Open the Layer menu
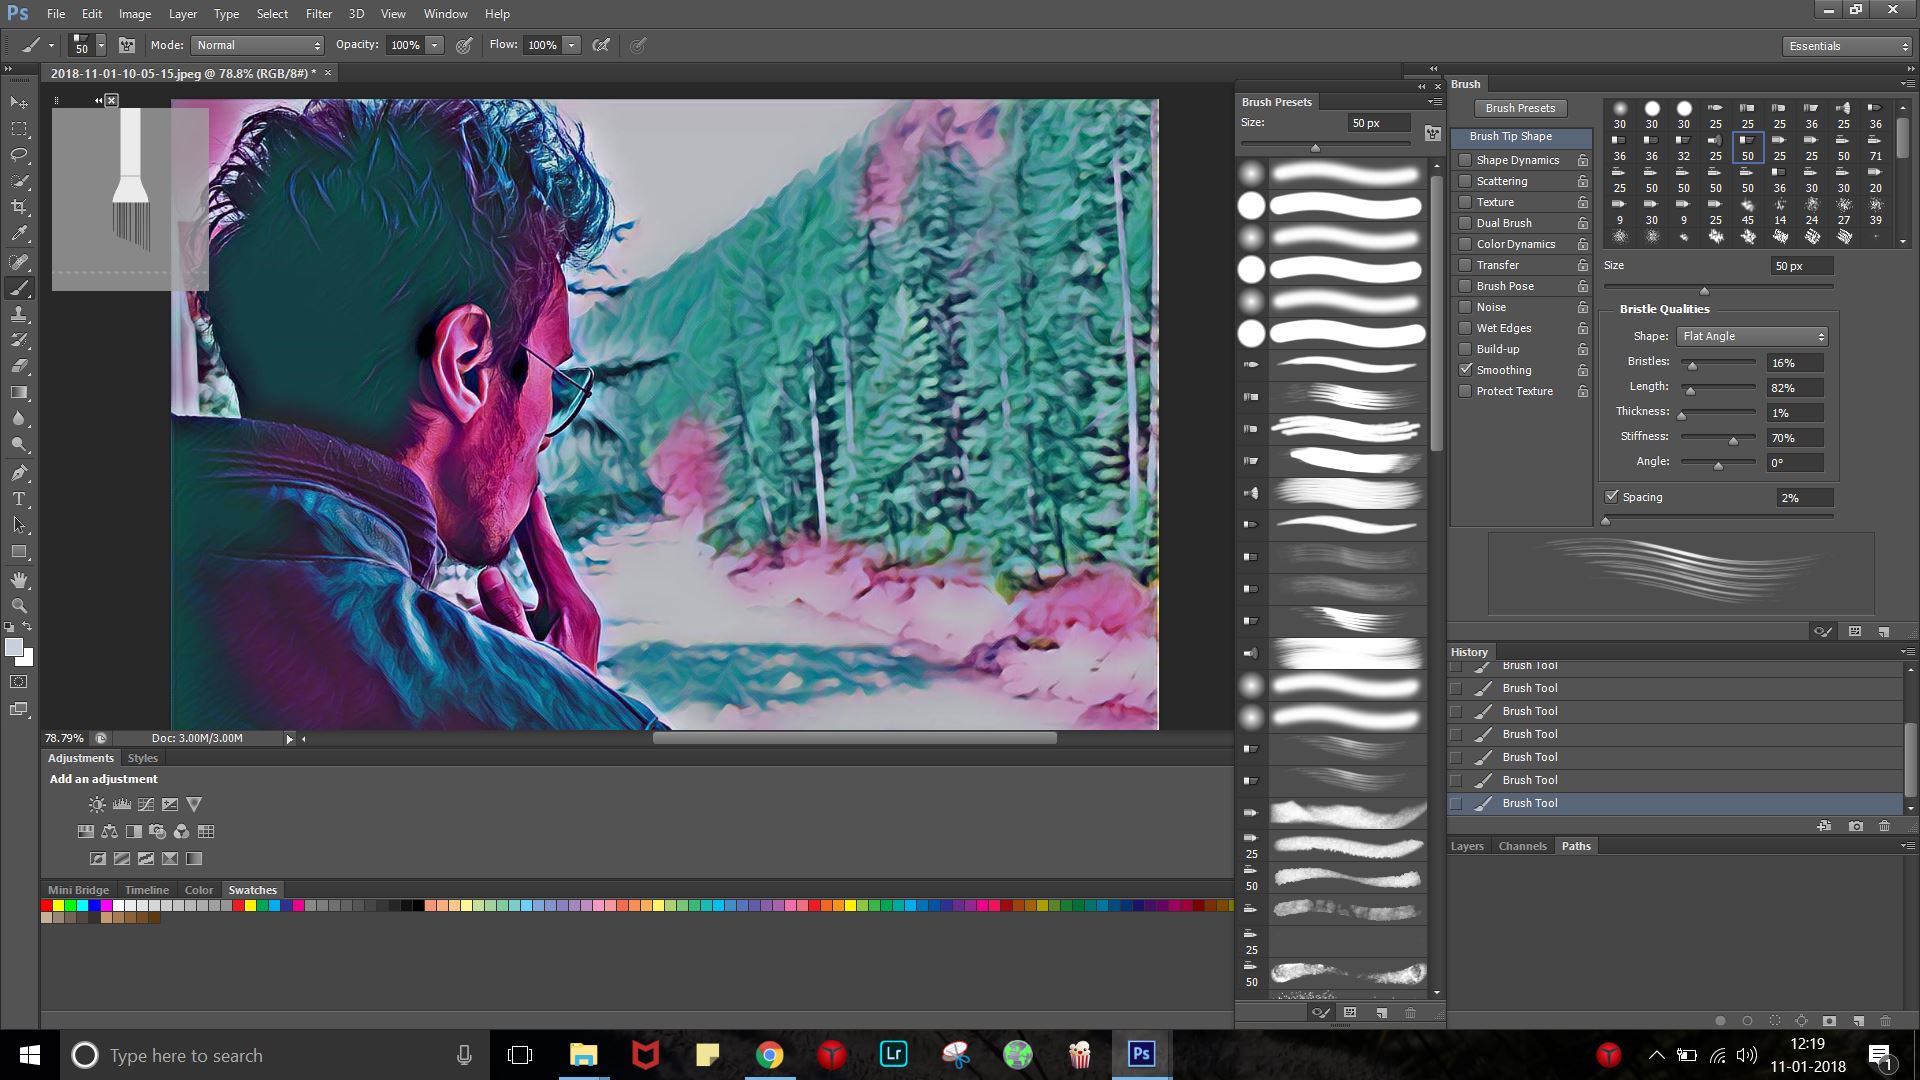 183,14
